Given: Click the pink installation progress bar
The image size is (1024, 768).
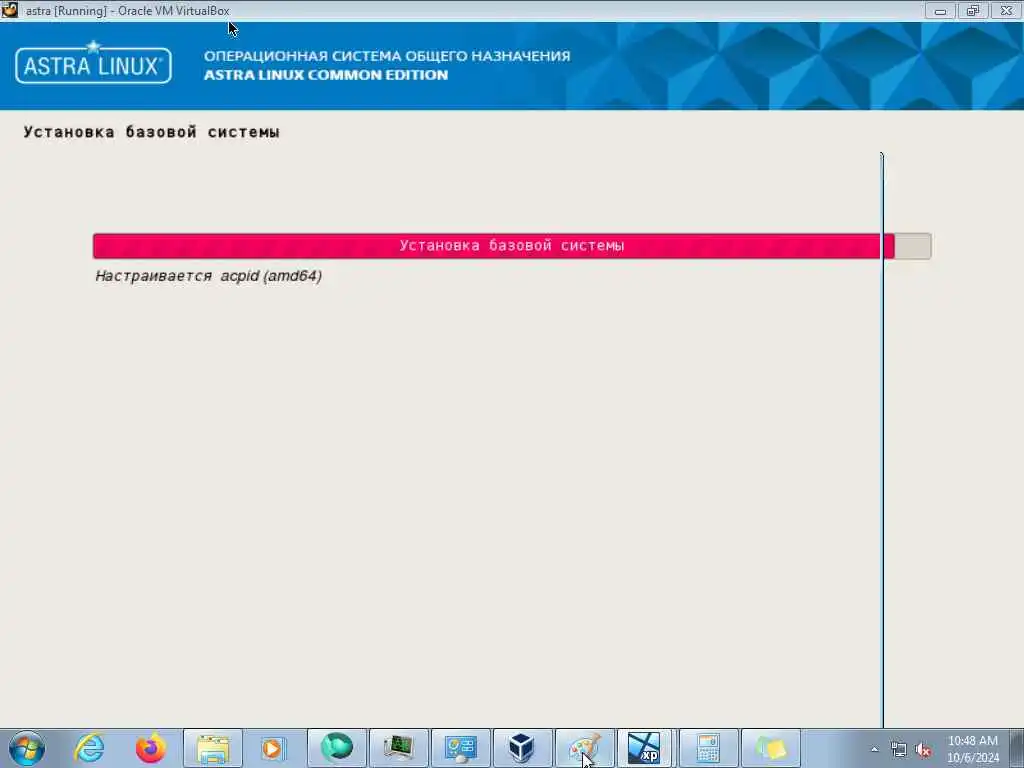Looking at the screenshot, I should click(512, 246).
